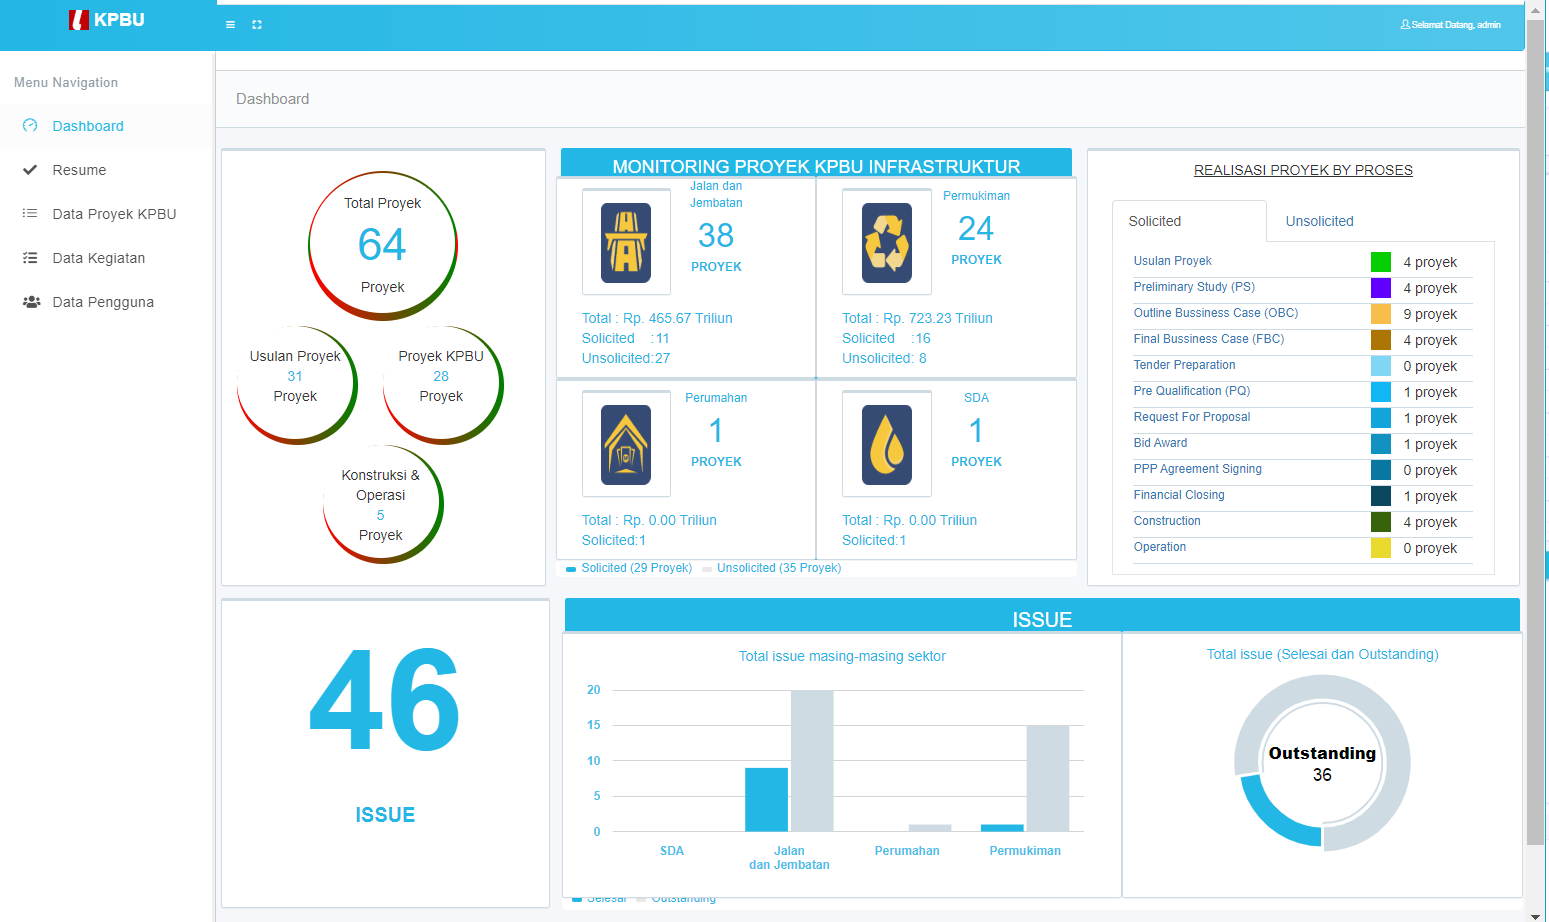Viewport: 1549px width, 922px height.
Task: Click the hamburger menu icon in header
Action: pyautogui.click(x=230, y=25)
